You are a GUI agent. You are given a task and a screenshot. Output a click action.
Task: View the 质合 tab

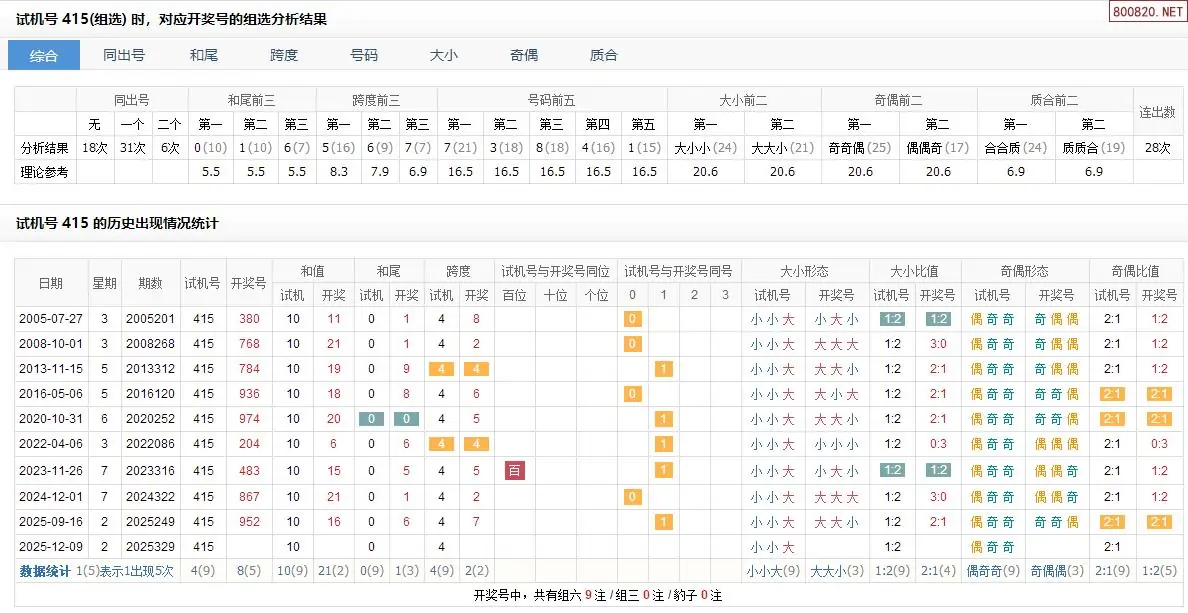tap(604, 55)
